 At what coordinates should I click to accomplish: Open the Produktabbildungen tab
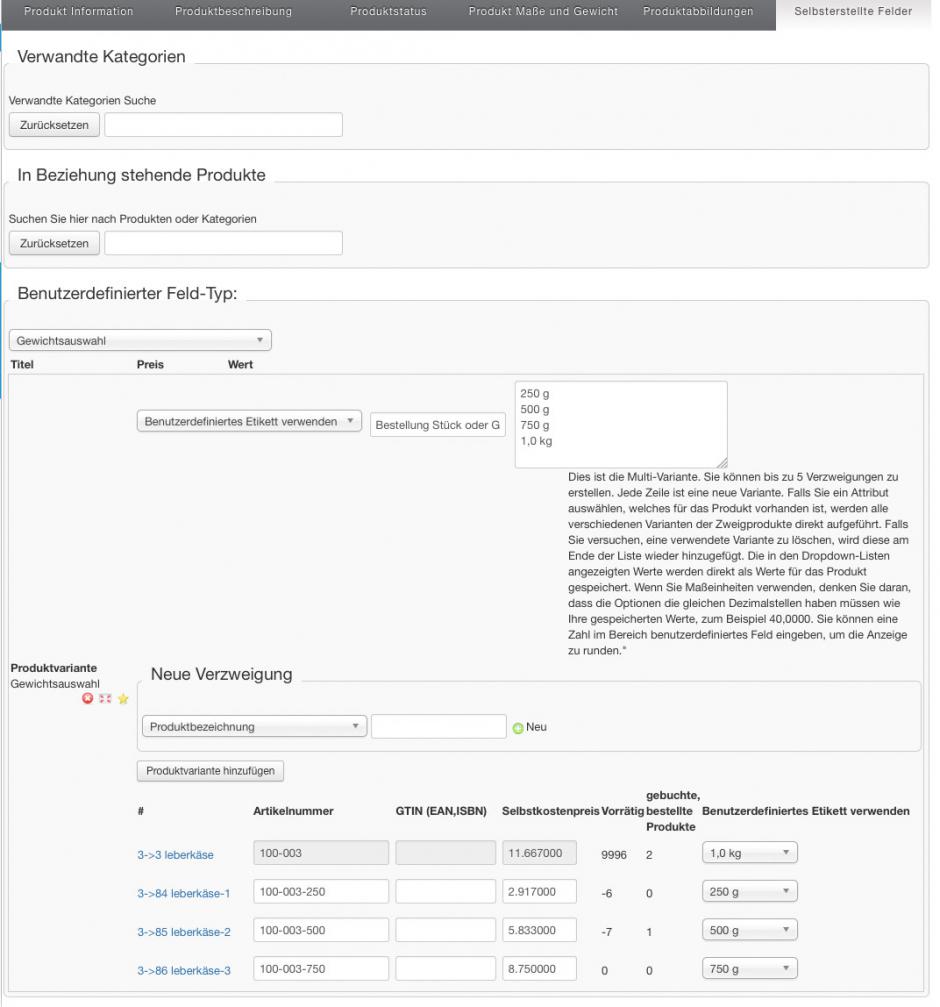tap(700, 12)
